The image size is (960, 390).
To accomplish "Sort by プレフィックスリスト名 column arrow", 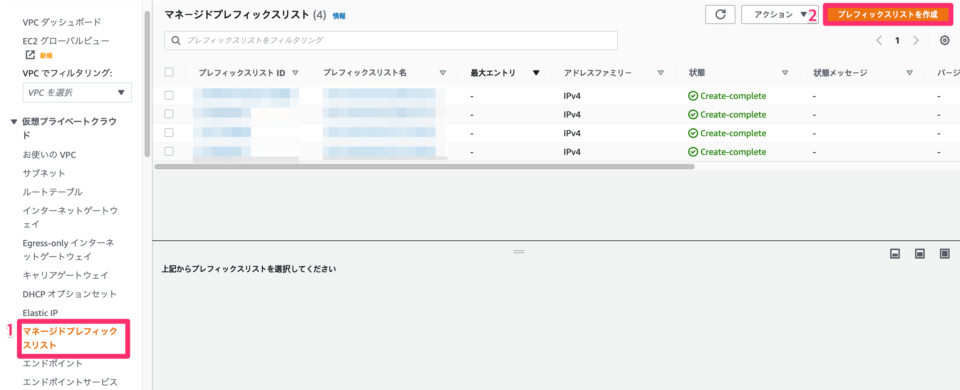I will [x=443, y=72].
